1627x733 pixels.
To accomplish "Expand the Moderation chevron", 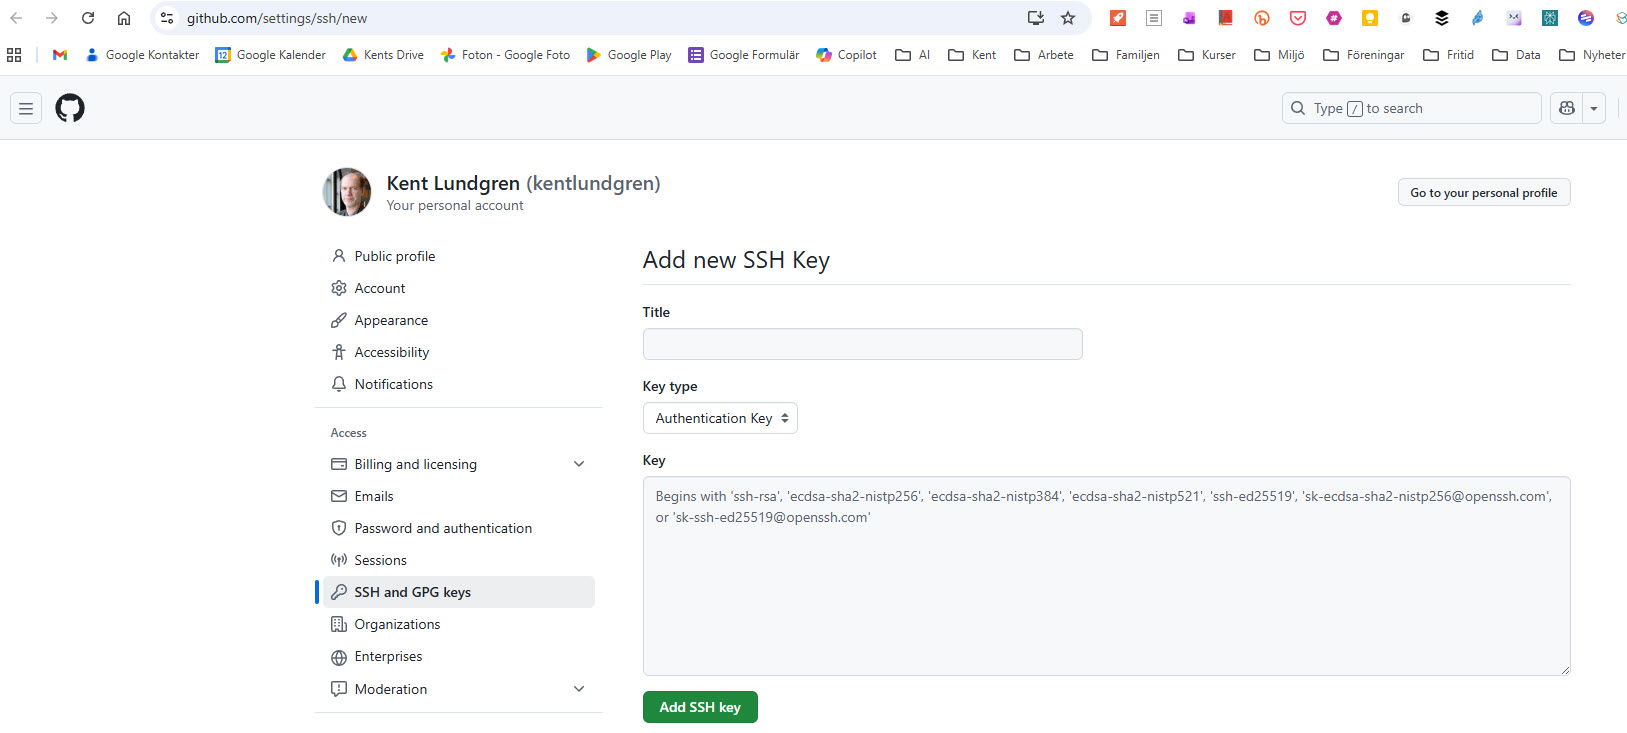I will pyautogui.click(x=579, y=689).
